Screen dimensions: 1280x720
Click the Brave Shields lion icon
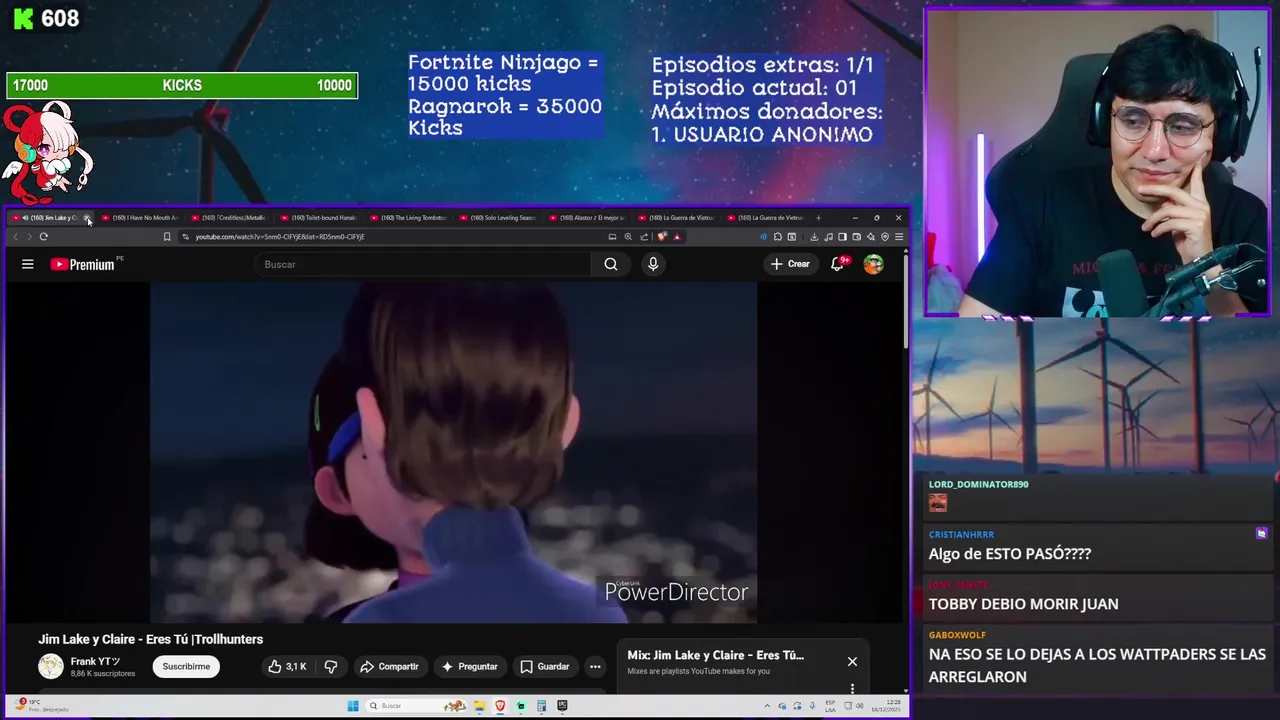(662, 237)
